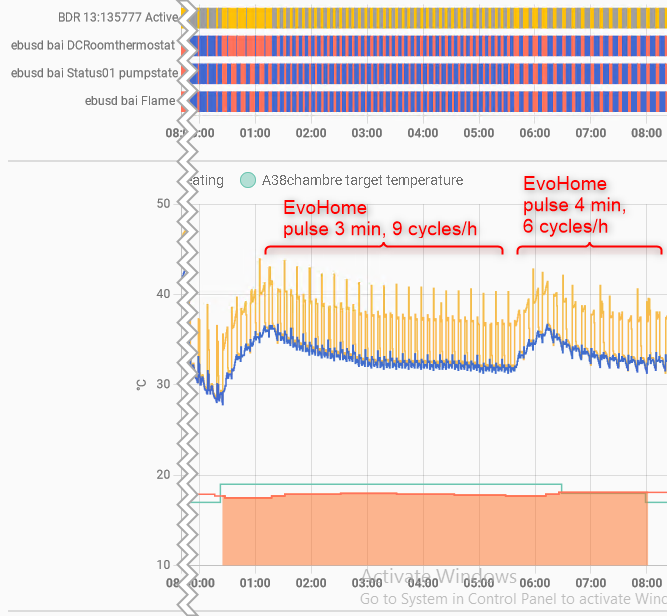667x616 pixels.
Task: Click the 'EvoHome pulse 4 min' annotation
Action: coord(575,204)
